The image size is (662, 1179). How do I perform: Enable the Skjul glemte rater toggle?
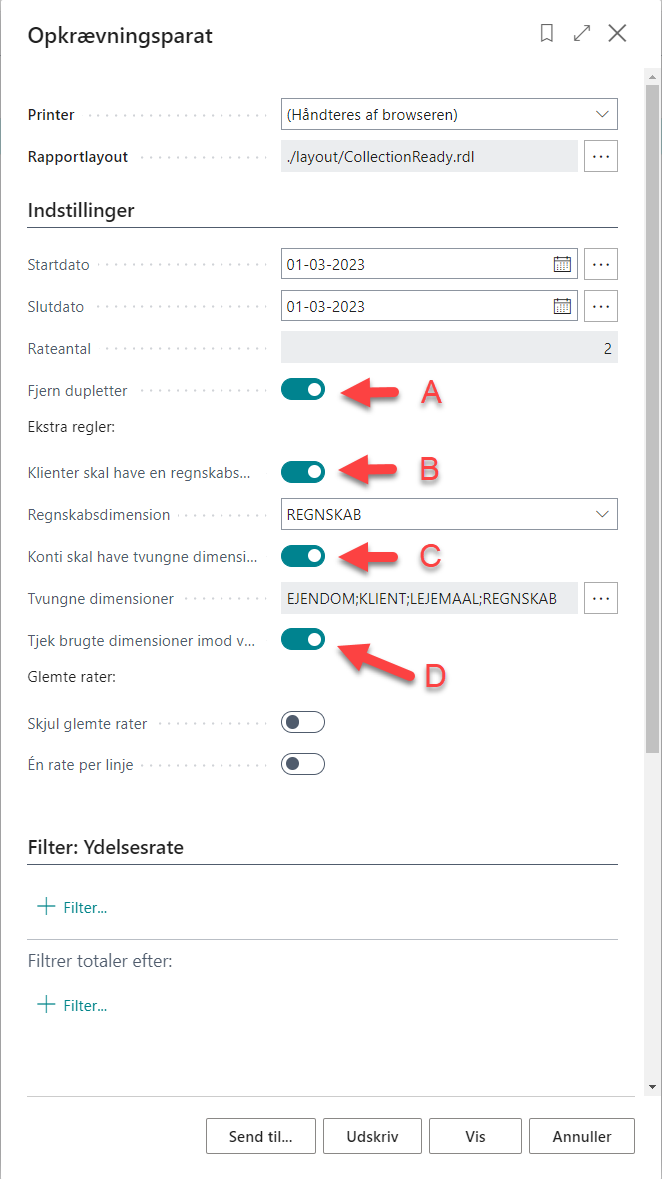302,723
